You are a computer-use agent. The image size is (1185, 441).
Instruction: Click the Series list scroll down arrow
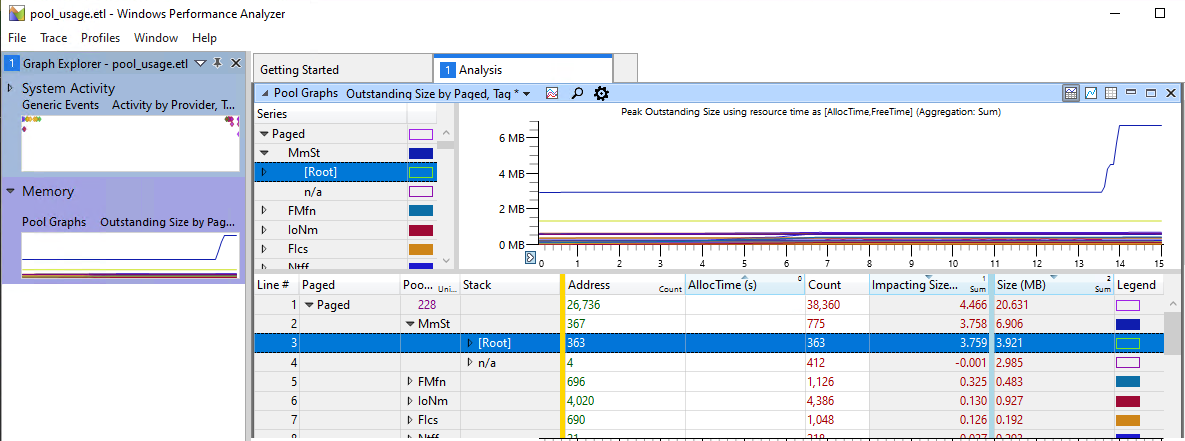click(x=446, y=261)
